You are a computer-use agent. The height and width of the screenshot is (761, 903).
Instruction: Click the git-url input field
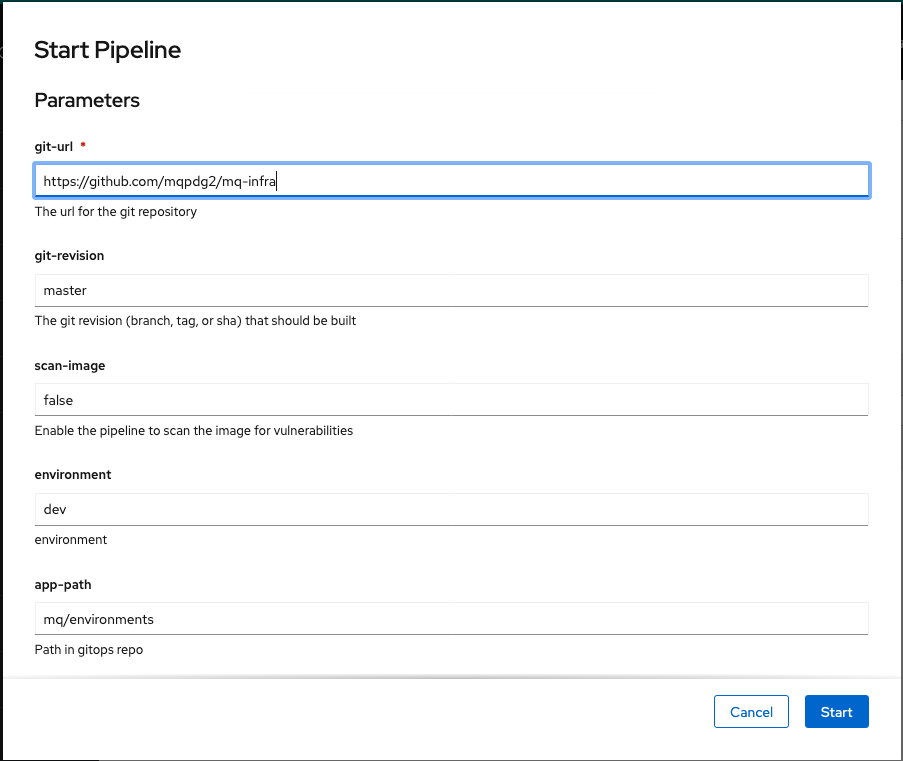[x=452, y=181]
